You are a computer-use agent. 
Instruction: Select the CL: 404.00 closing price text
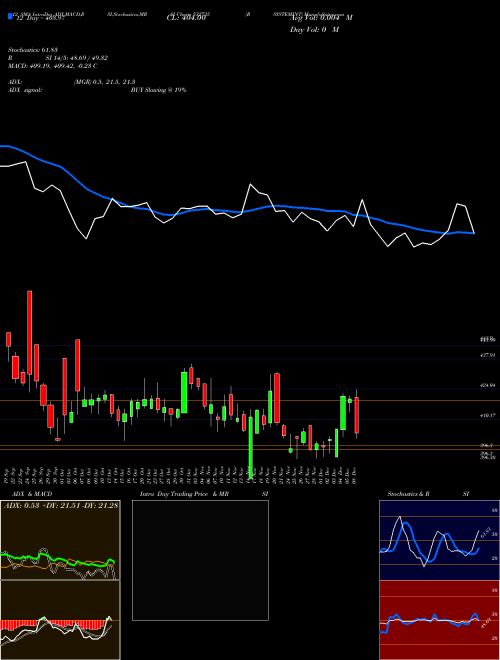tap(186, 18)
